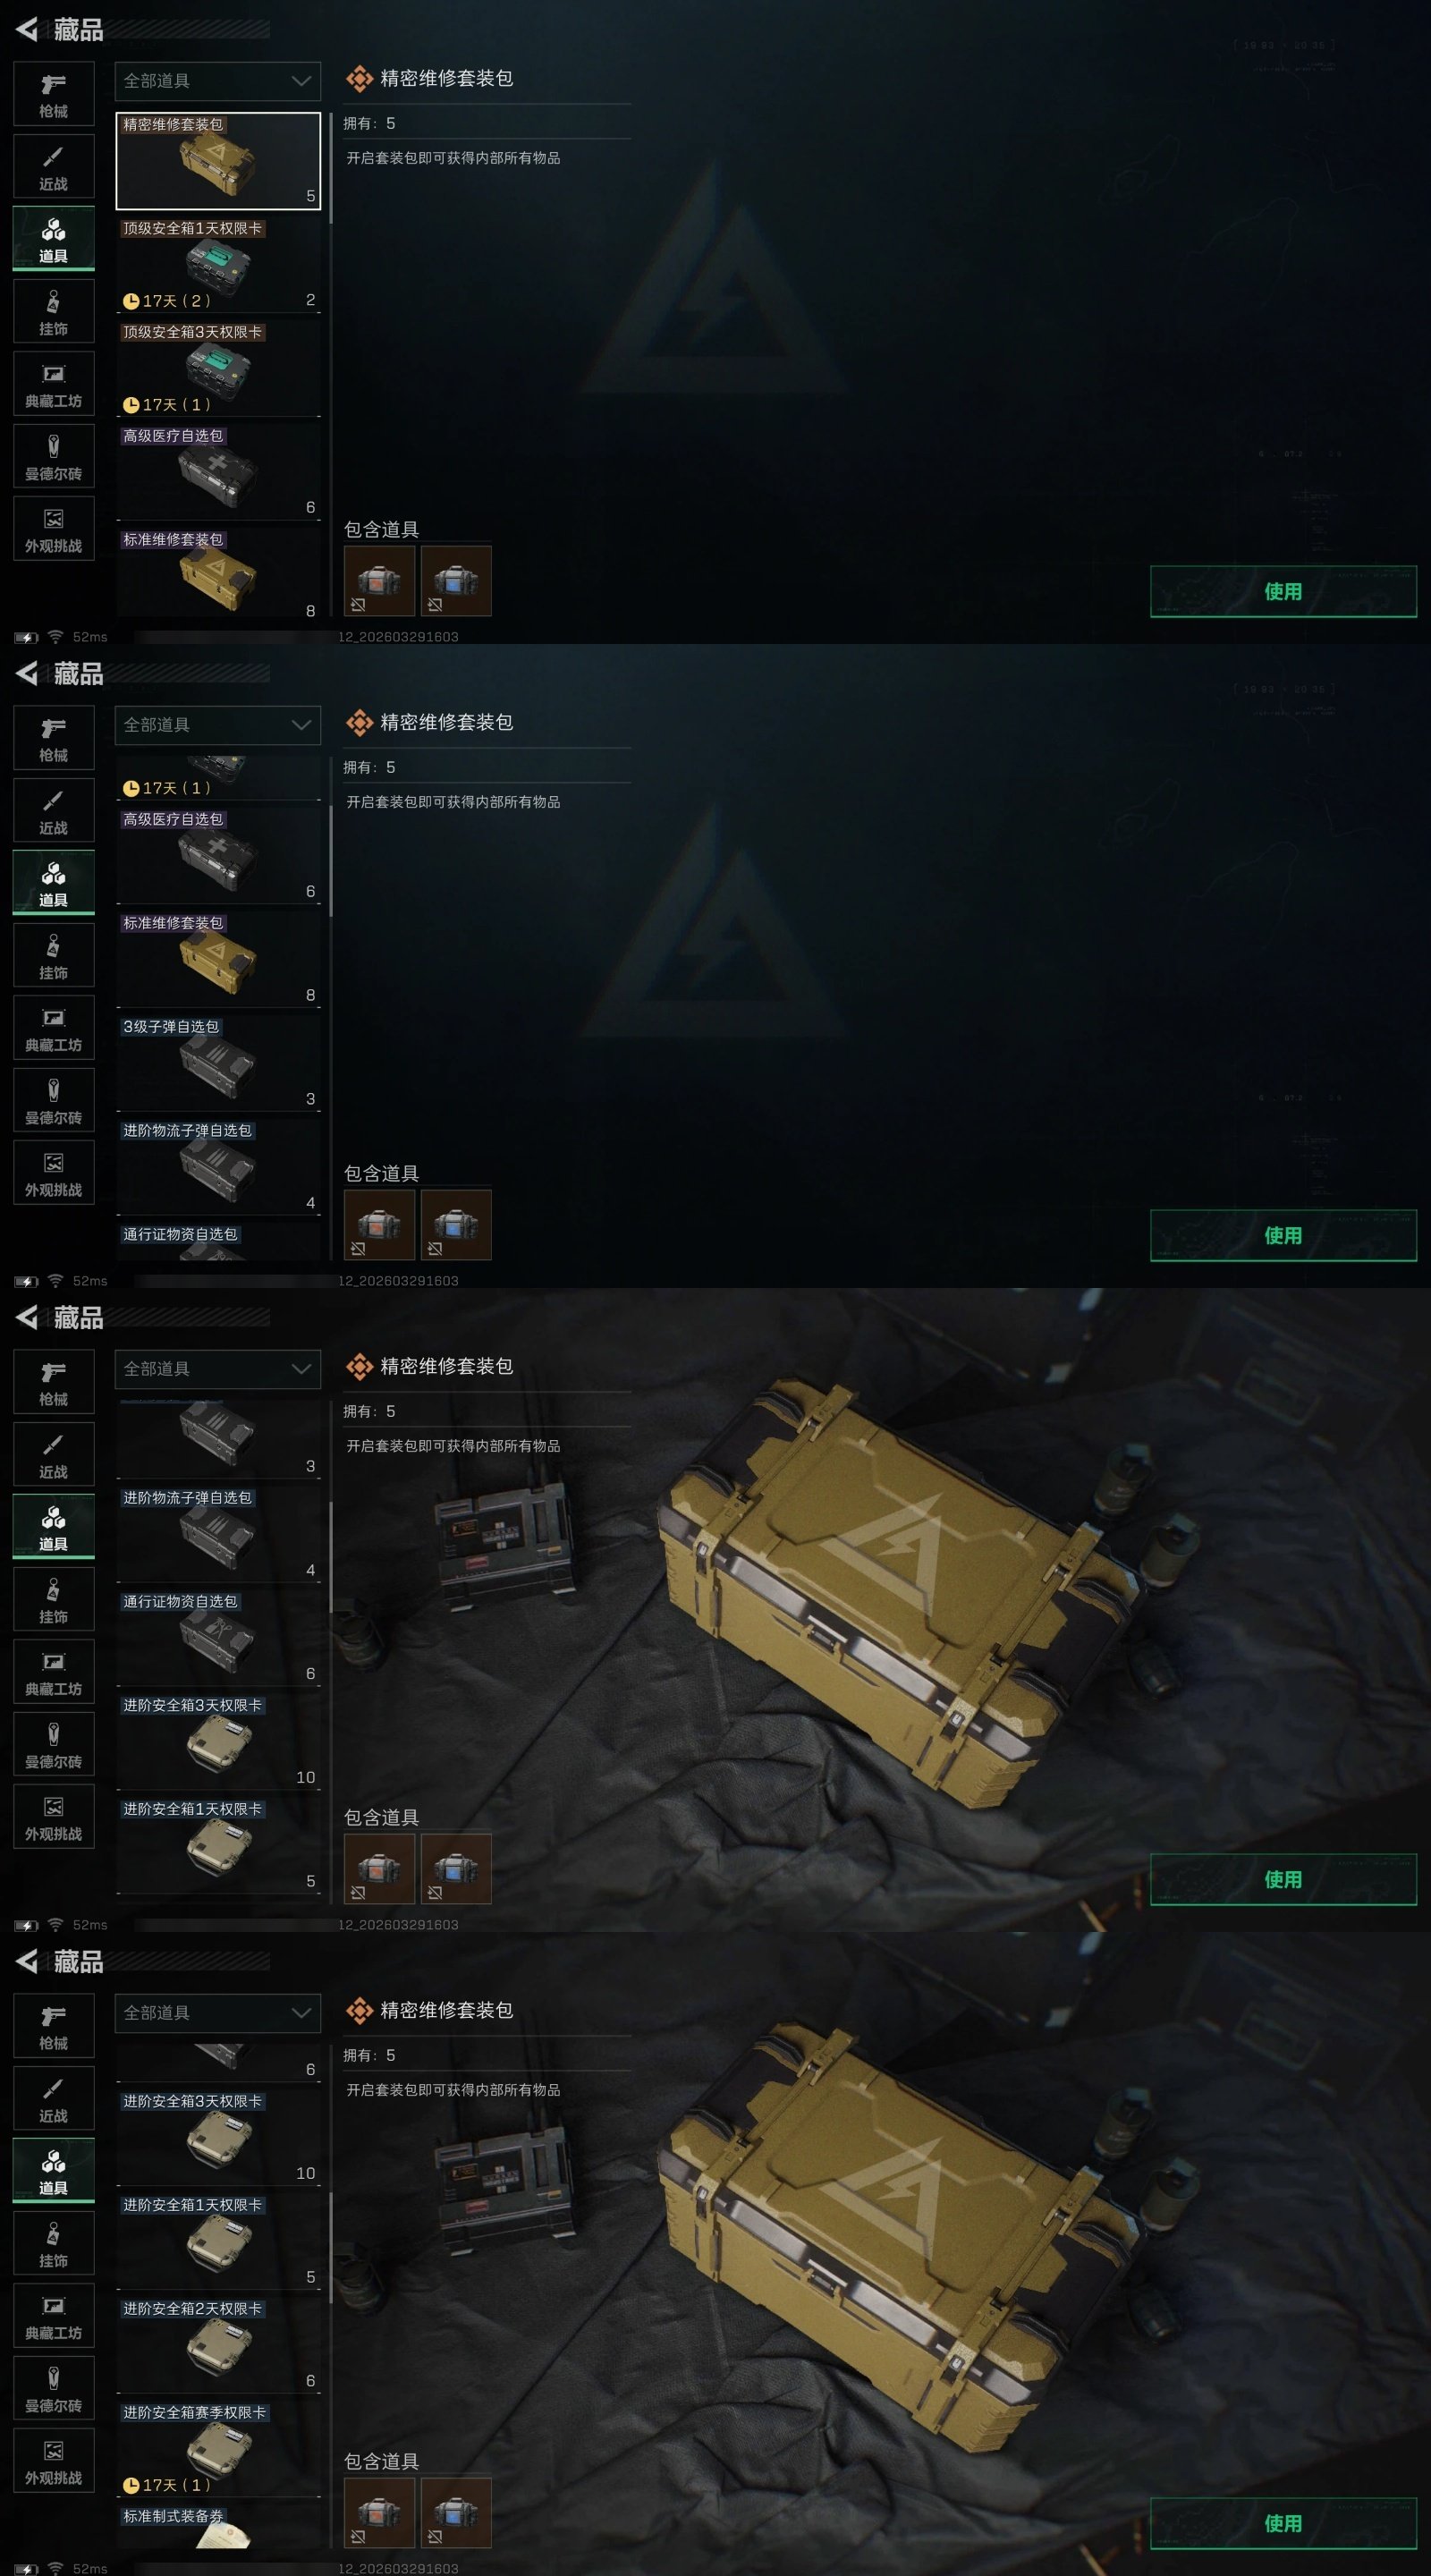Click 挂饰 charm icon in the second screenshot

pyautogui.click(x=54, y=956)
